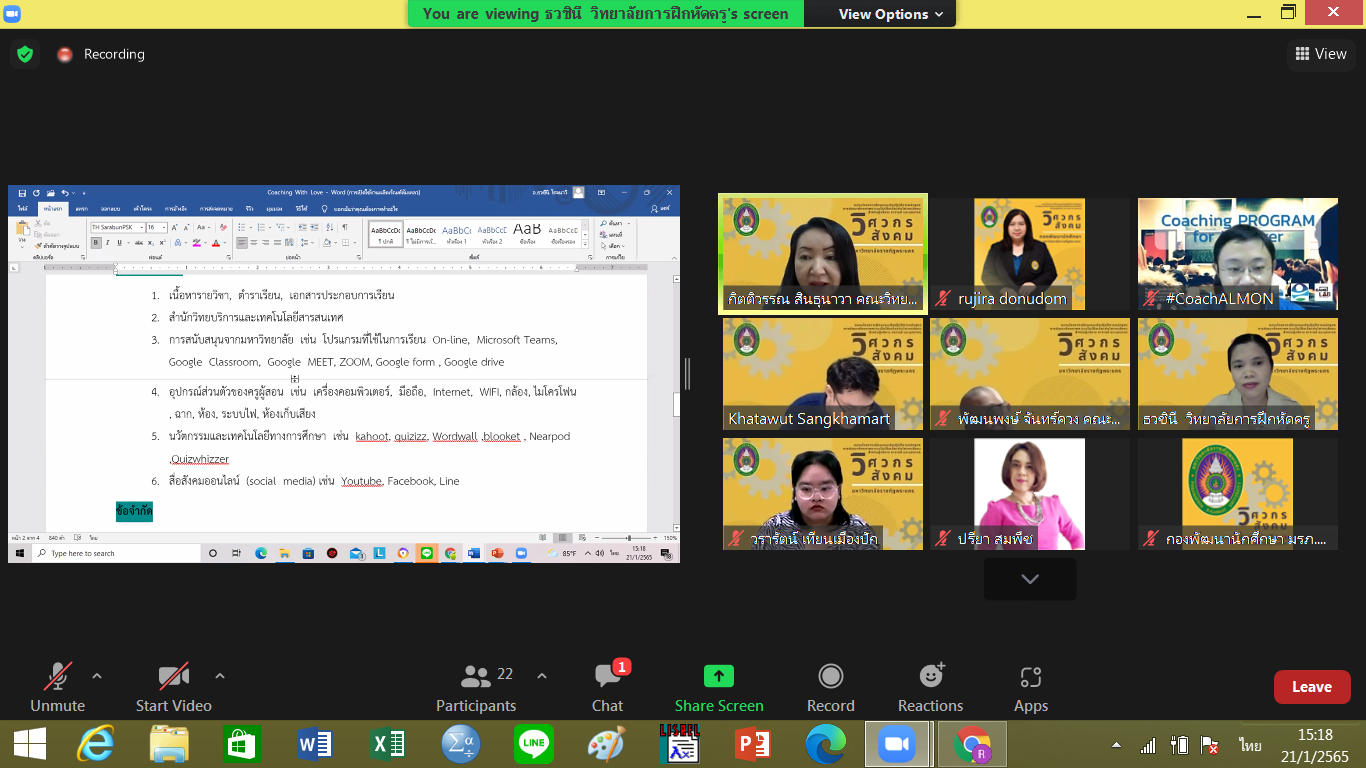Image resolution: width=1366 pixels, height=768 pixels.
Task: Click the Windows Start button
Action: click(30, 745)
